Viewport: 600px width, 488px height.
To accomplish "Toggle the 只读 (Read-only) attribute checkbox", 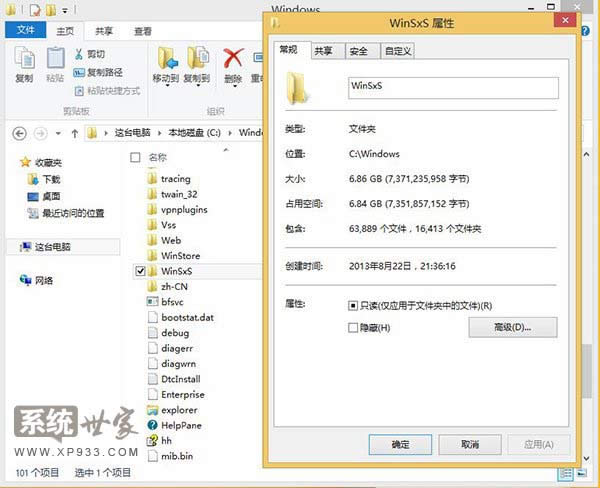I will (353, 305).
